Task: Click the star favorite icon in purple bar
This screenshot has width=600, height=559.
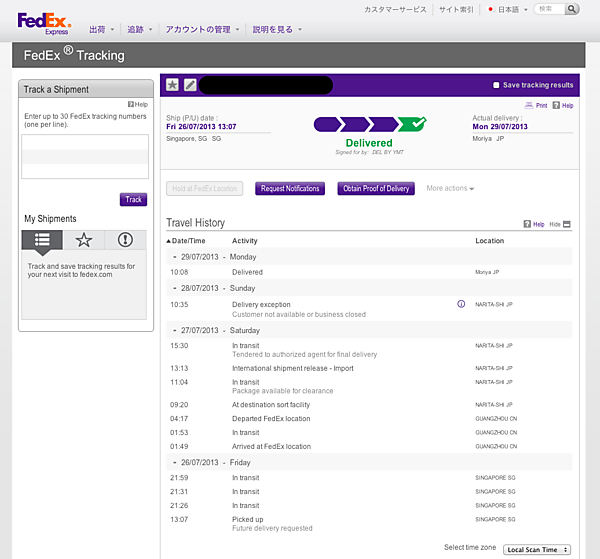Action: (x=172, y=85)
